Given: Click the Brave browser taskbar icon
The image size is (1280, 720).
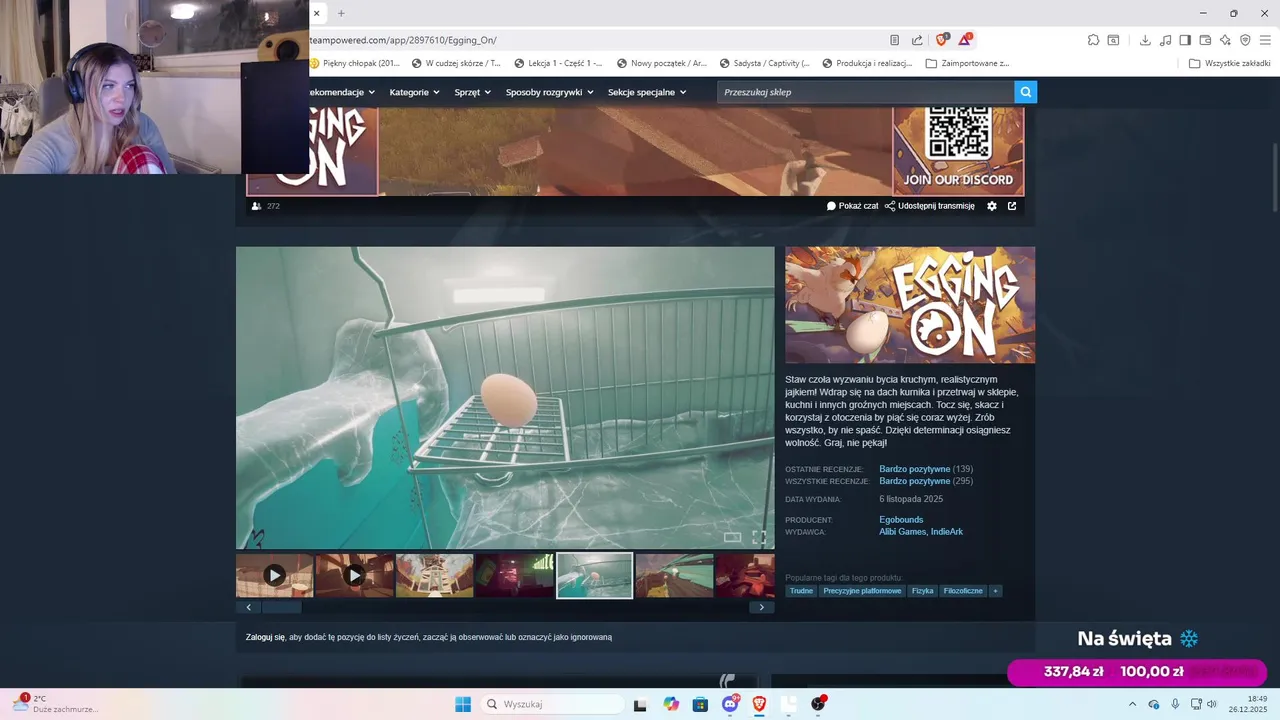Looking at the screenshot, I should point(759,704).
